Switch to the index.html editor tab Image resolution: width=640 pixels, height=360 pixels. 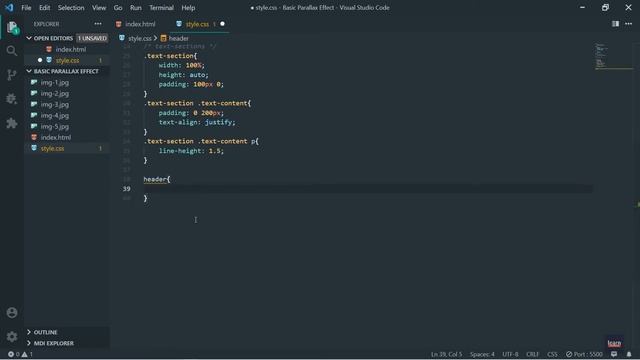pyautogui.click(x=140, y=24)
